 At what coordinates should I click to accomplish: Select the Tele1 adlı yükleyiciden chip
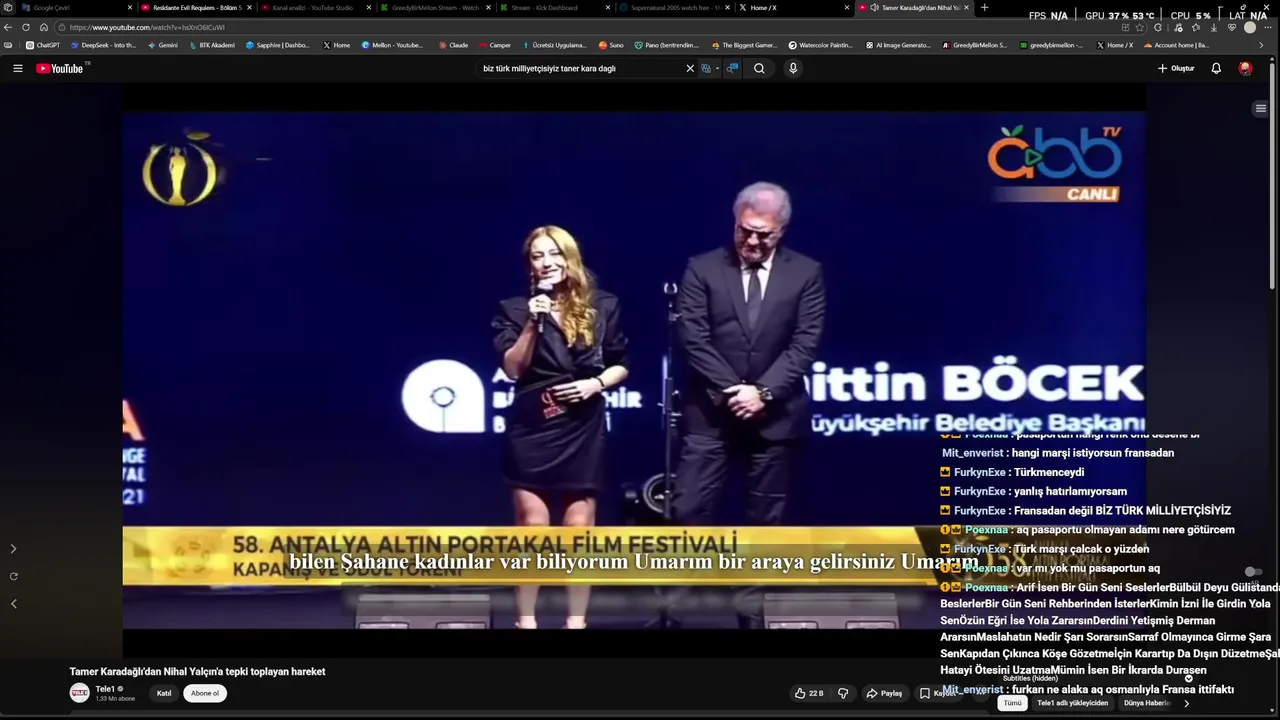1073,703
